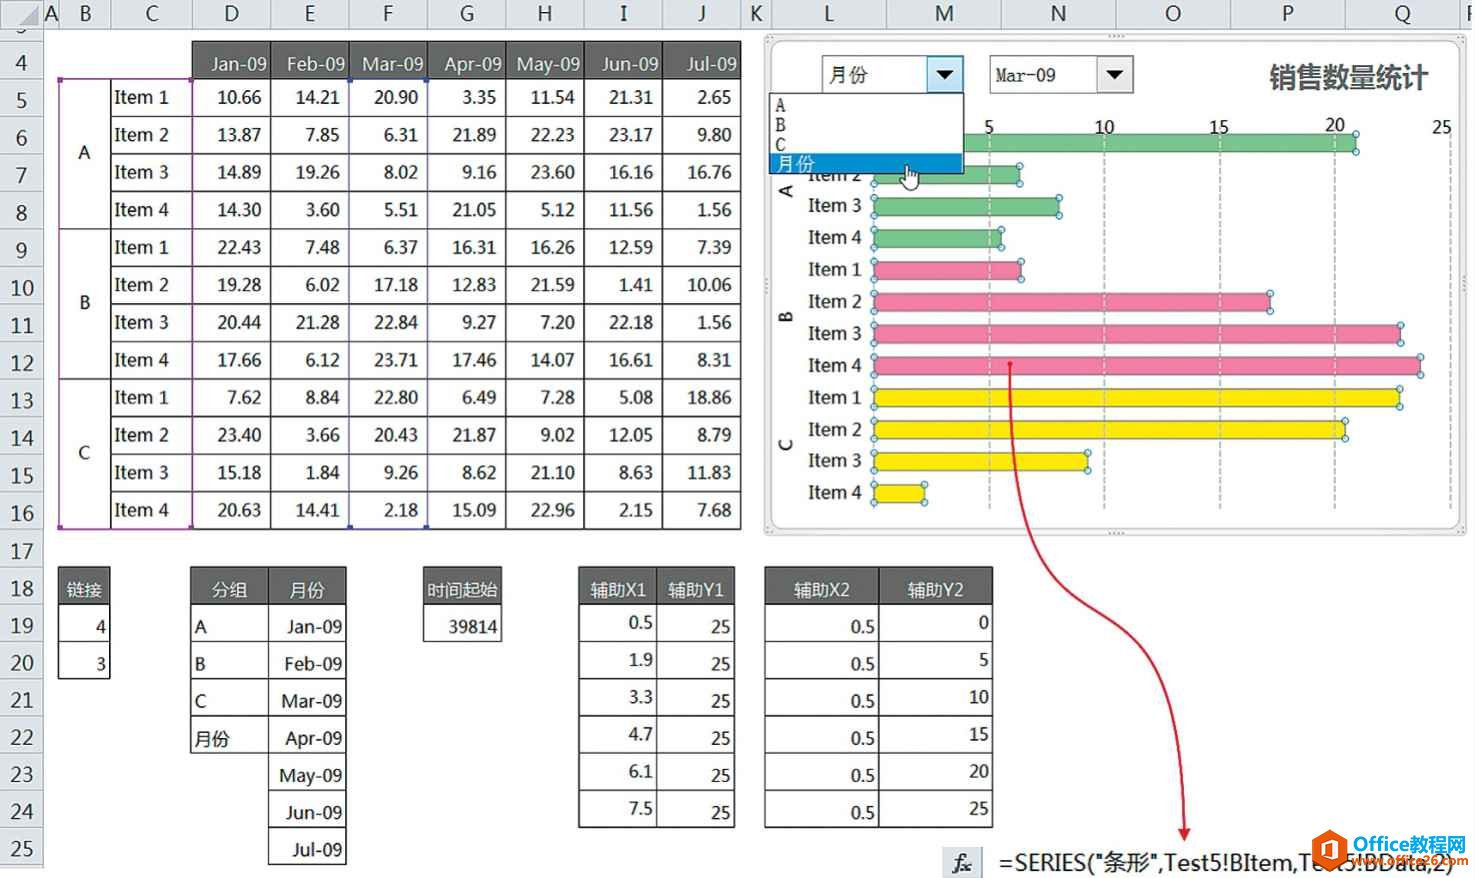Select May-09 cell in month list
This screenshot has height=878, width=1475.
307,774
